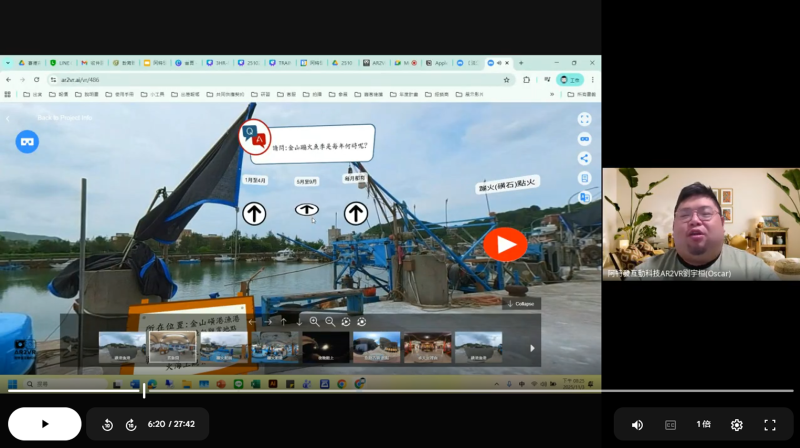
Task: Zoom out on the panorama view
Action: tap(330, 322)
